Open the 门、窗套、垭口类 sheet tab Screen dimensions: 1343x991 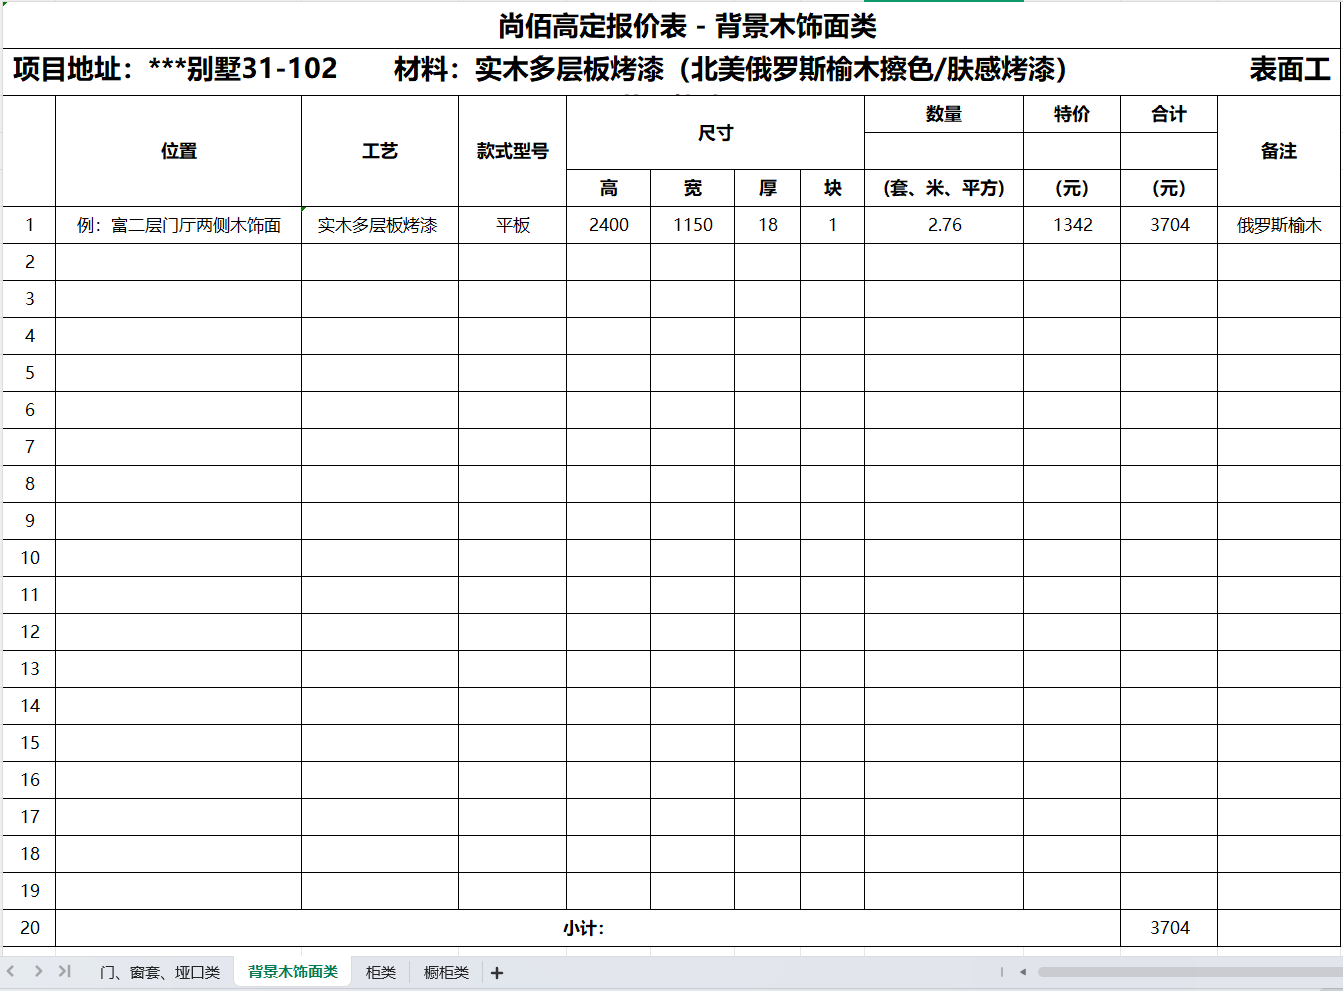tap(160, 973)
